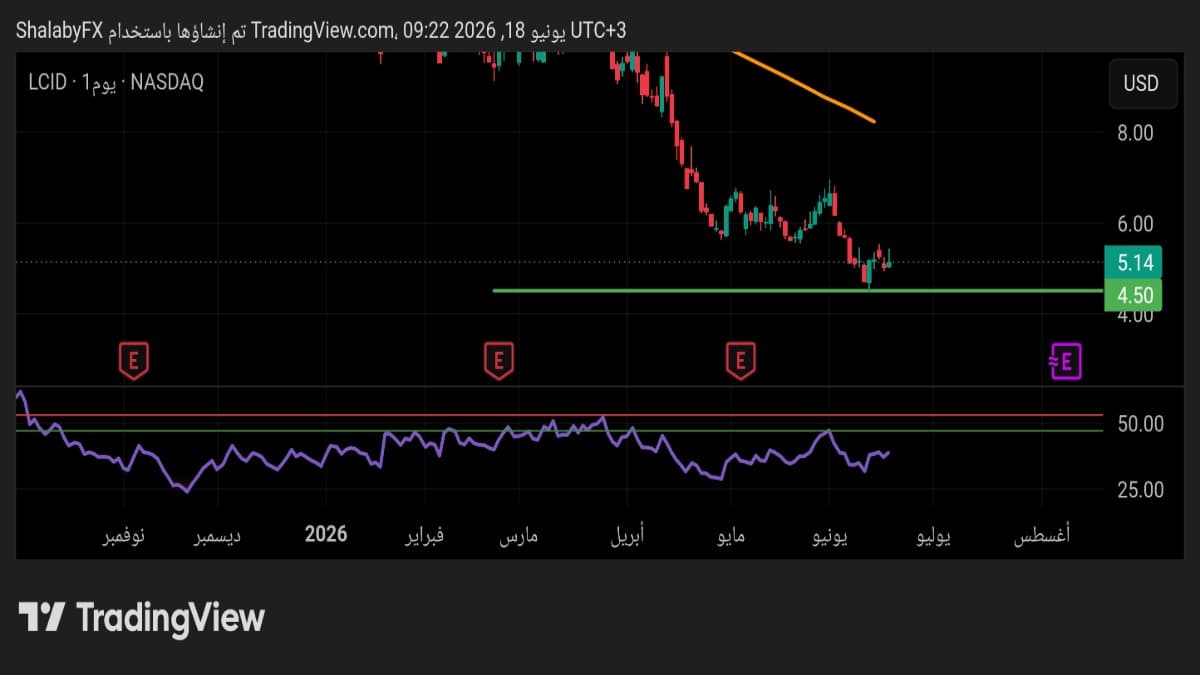1200x675 pixels.
Task: Click the purple upcoming earnings marker
Action: click(1065, 360)
